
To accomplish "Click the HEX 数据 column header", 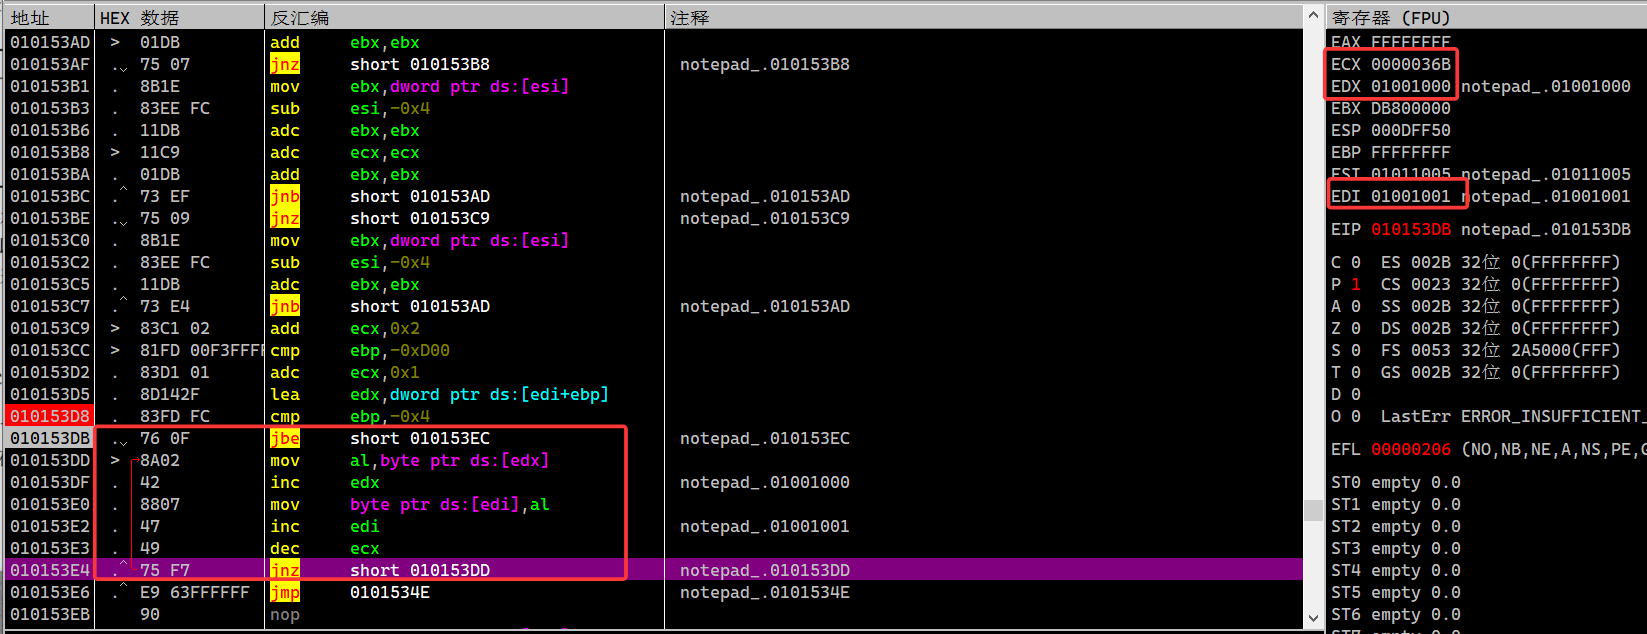I will click(x=140, y=18).
